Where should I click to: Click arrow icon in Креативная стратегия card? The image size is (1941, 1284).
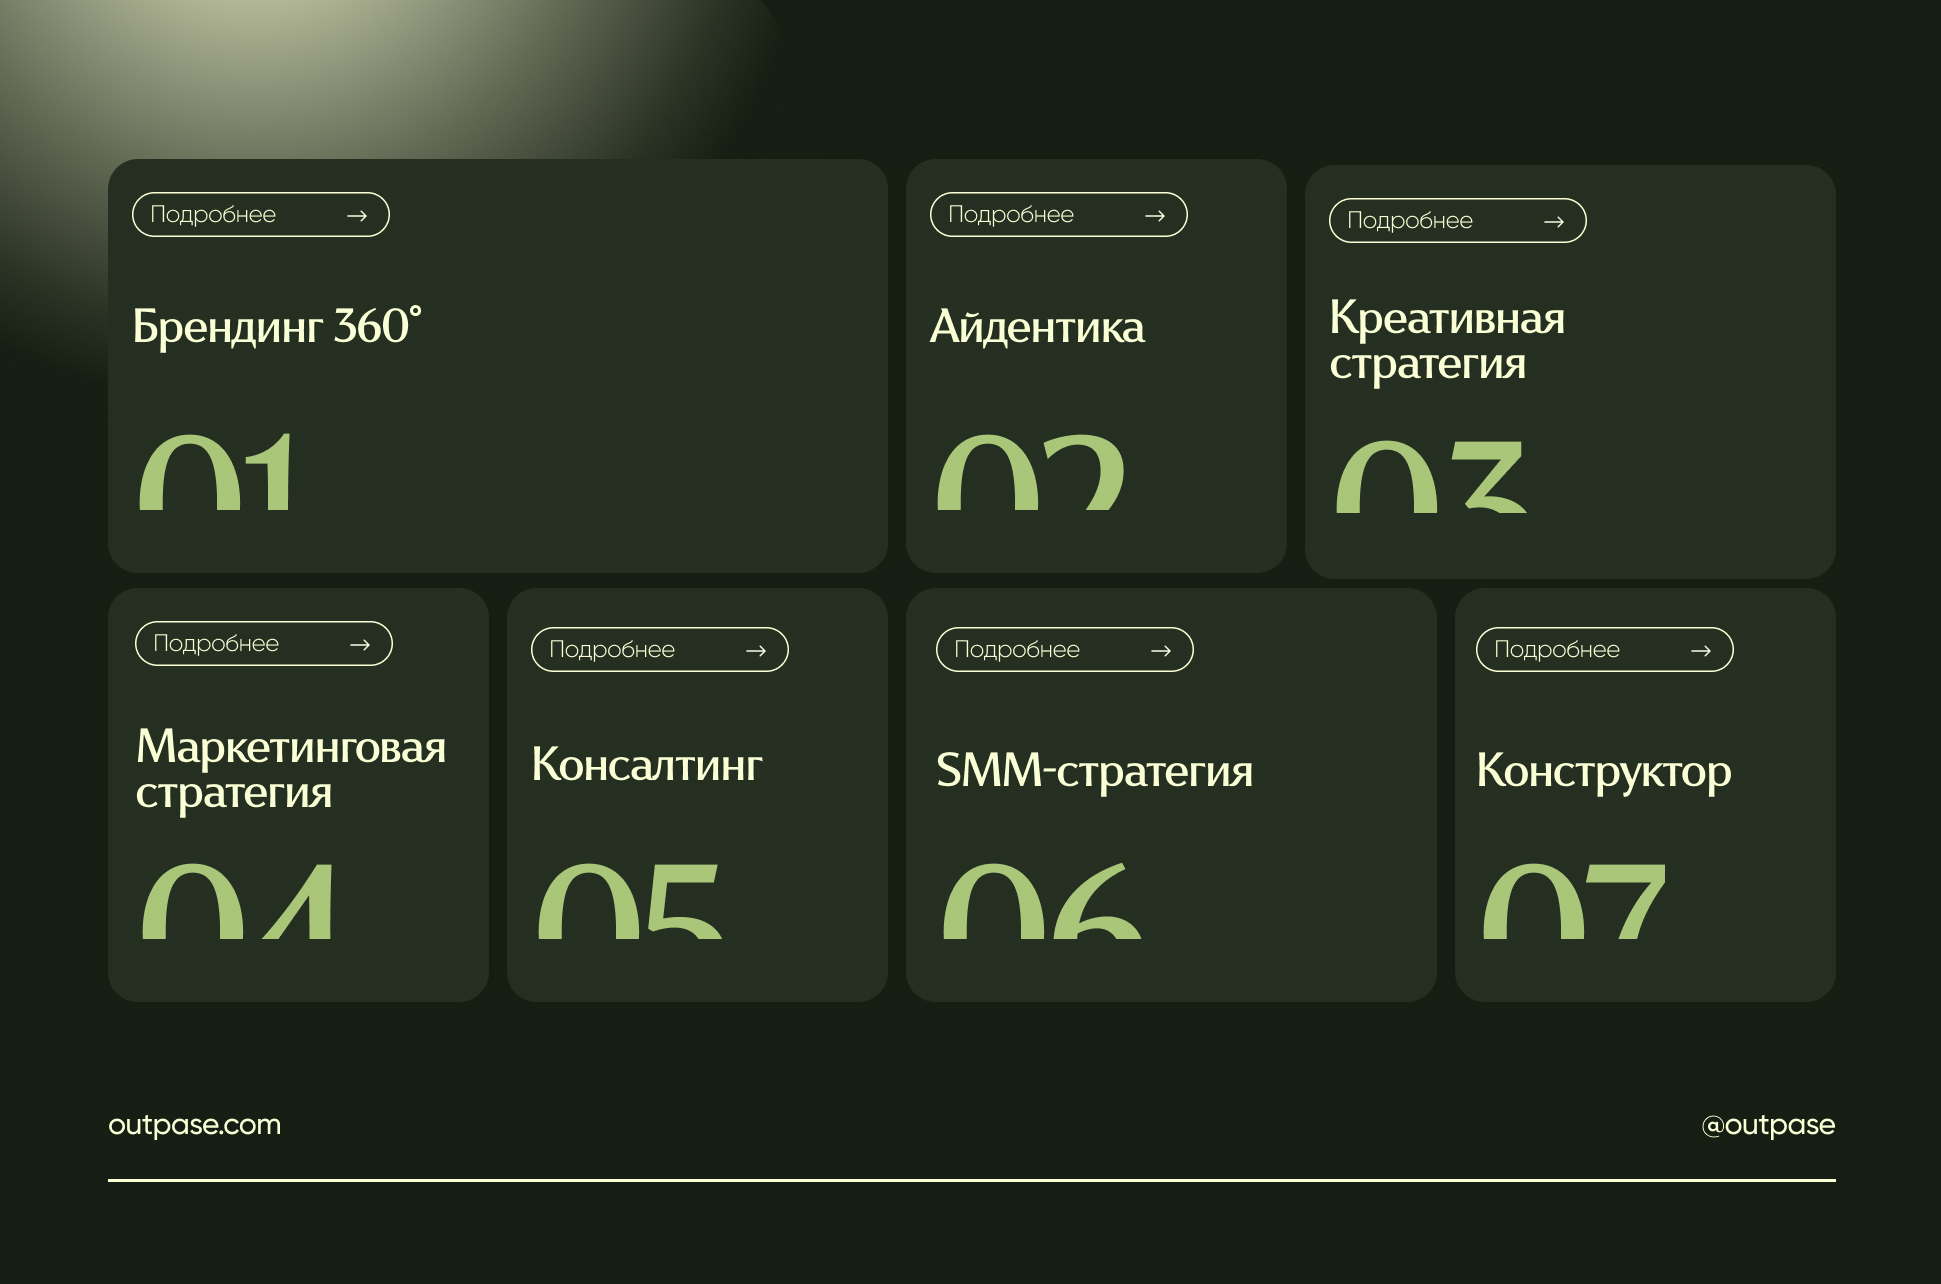coord(1554,222)
